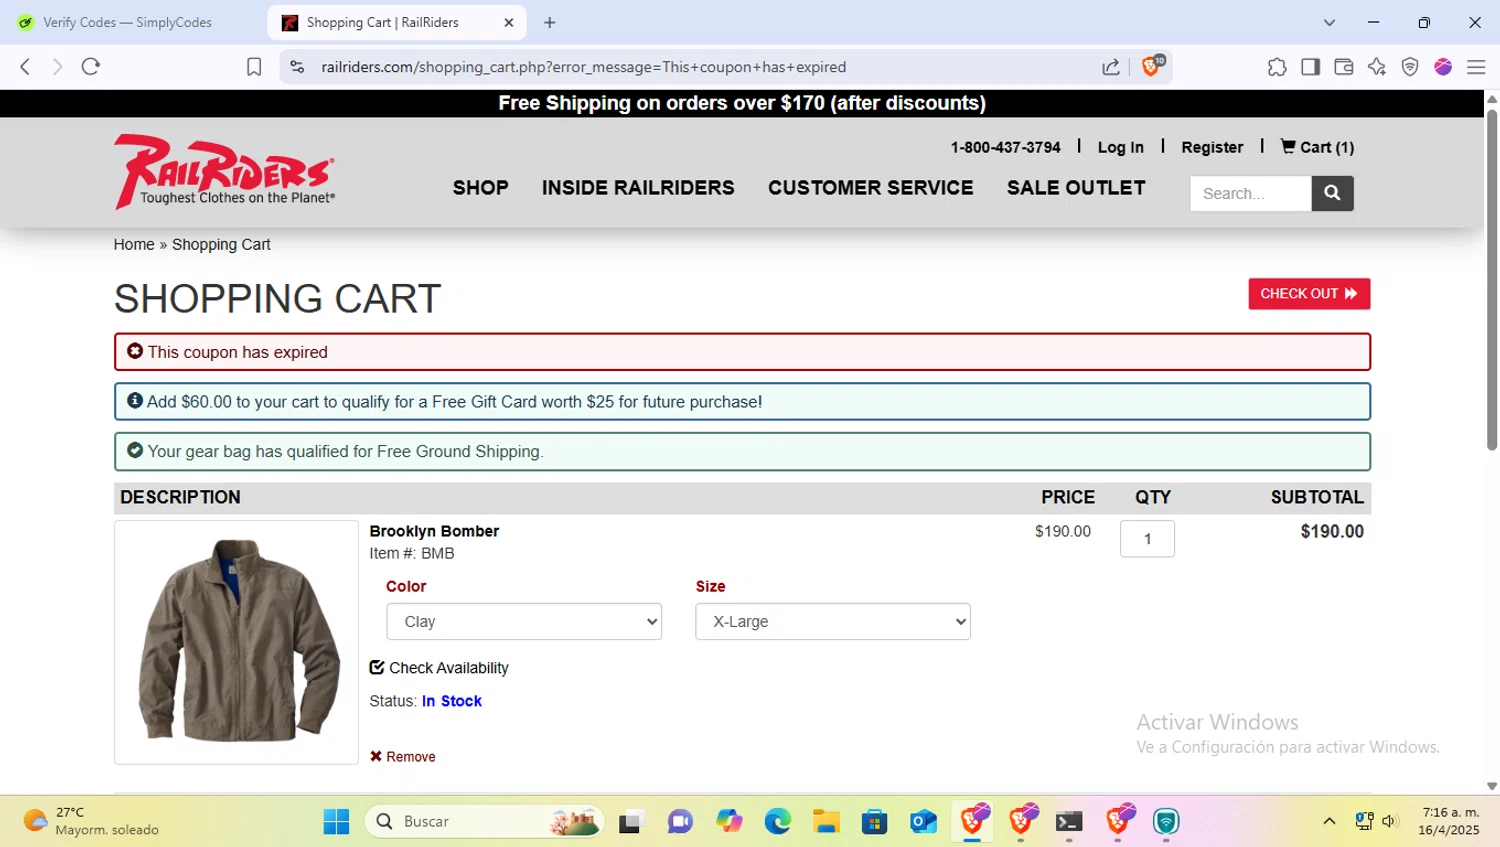
Task: Reload the page with the refresh icon
Action: click(91, 67)
